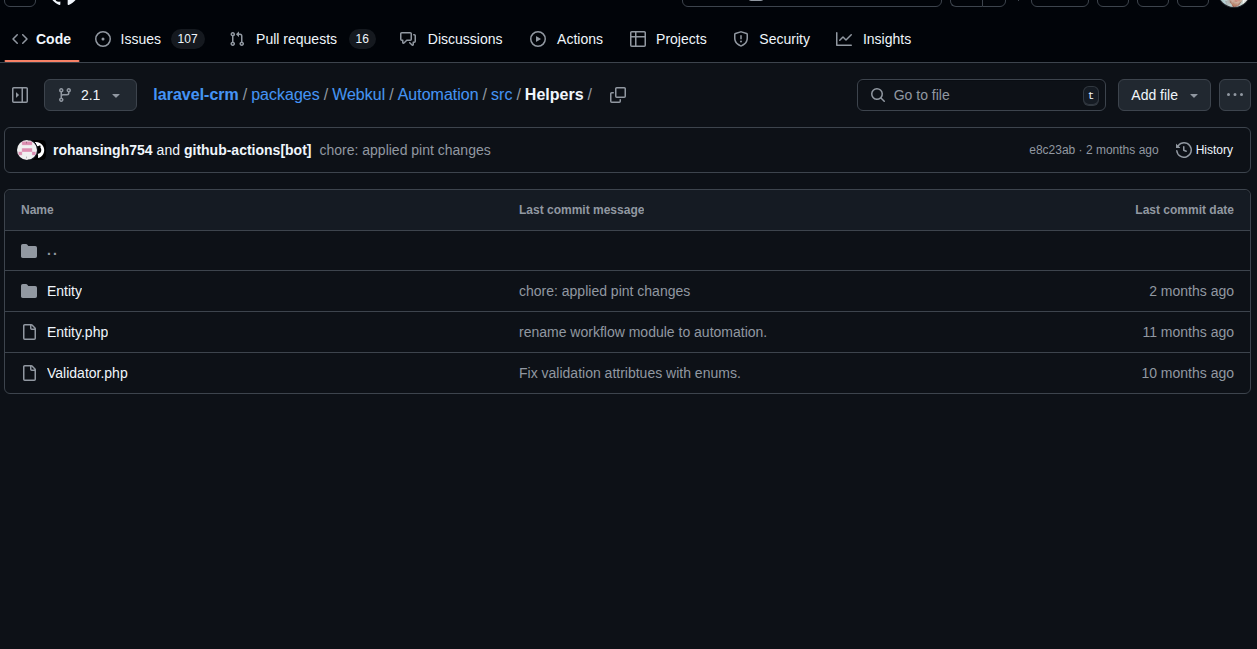Toggle the file tree side panel icon
Screen dimensions: 1257x649
[x=20, y=95]
